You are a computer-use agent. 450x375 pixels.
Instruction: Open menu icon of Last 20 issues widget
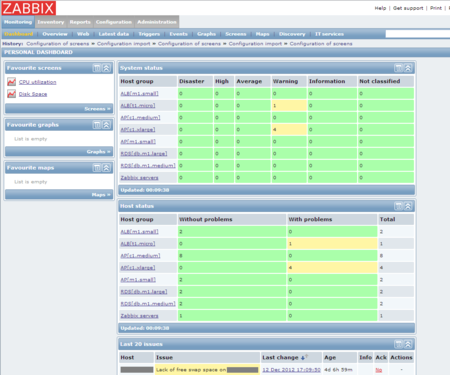tap(398, 344)
